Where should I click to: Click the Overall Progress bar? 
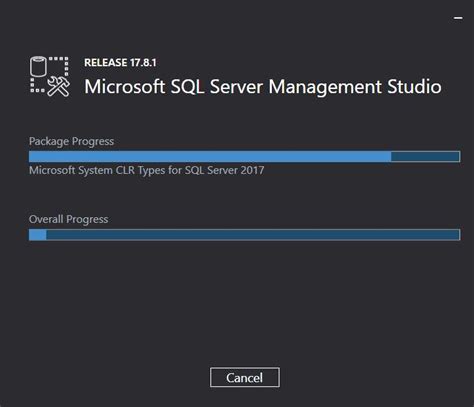click(x=245, y=235)
